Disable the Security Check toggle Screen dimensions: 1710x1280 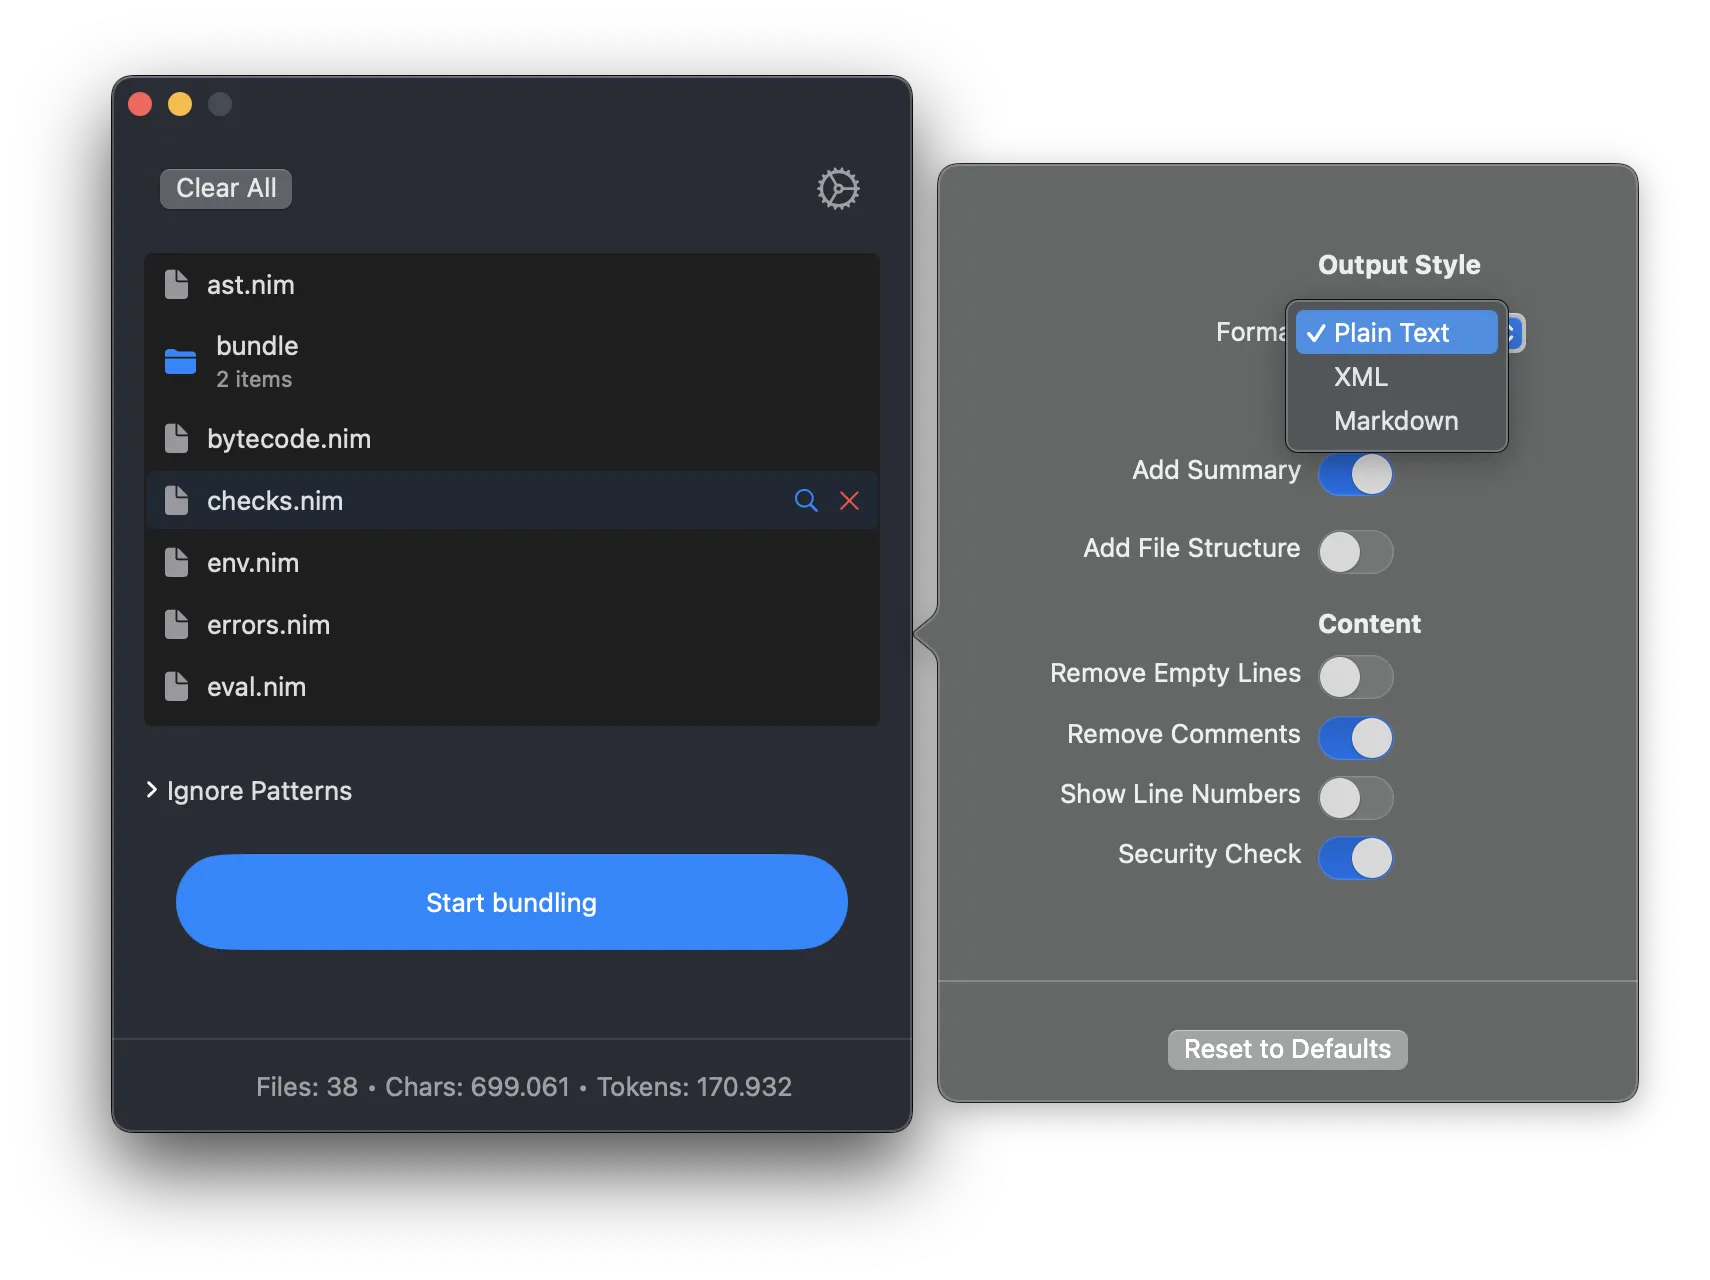(x=1355, y=858)
